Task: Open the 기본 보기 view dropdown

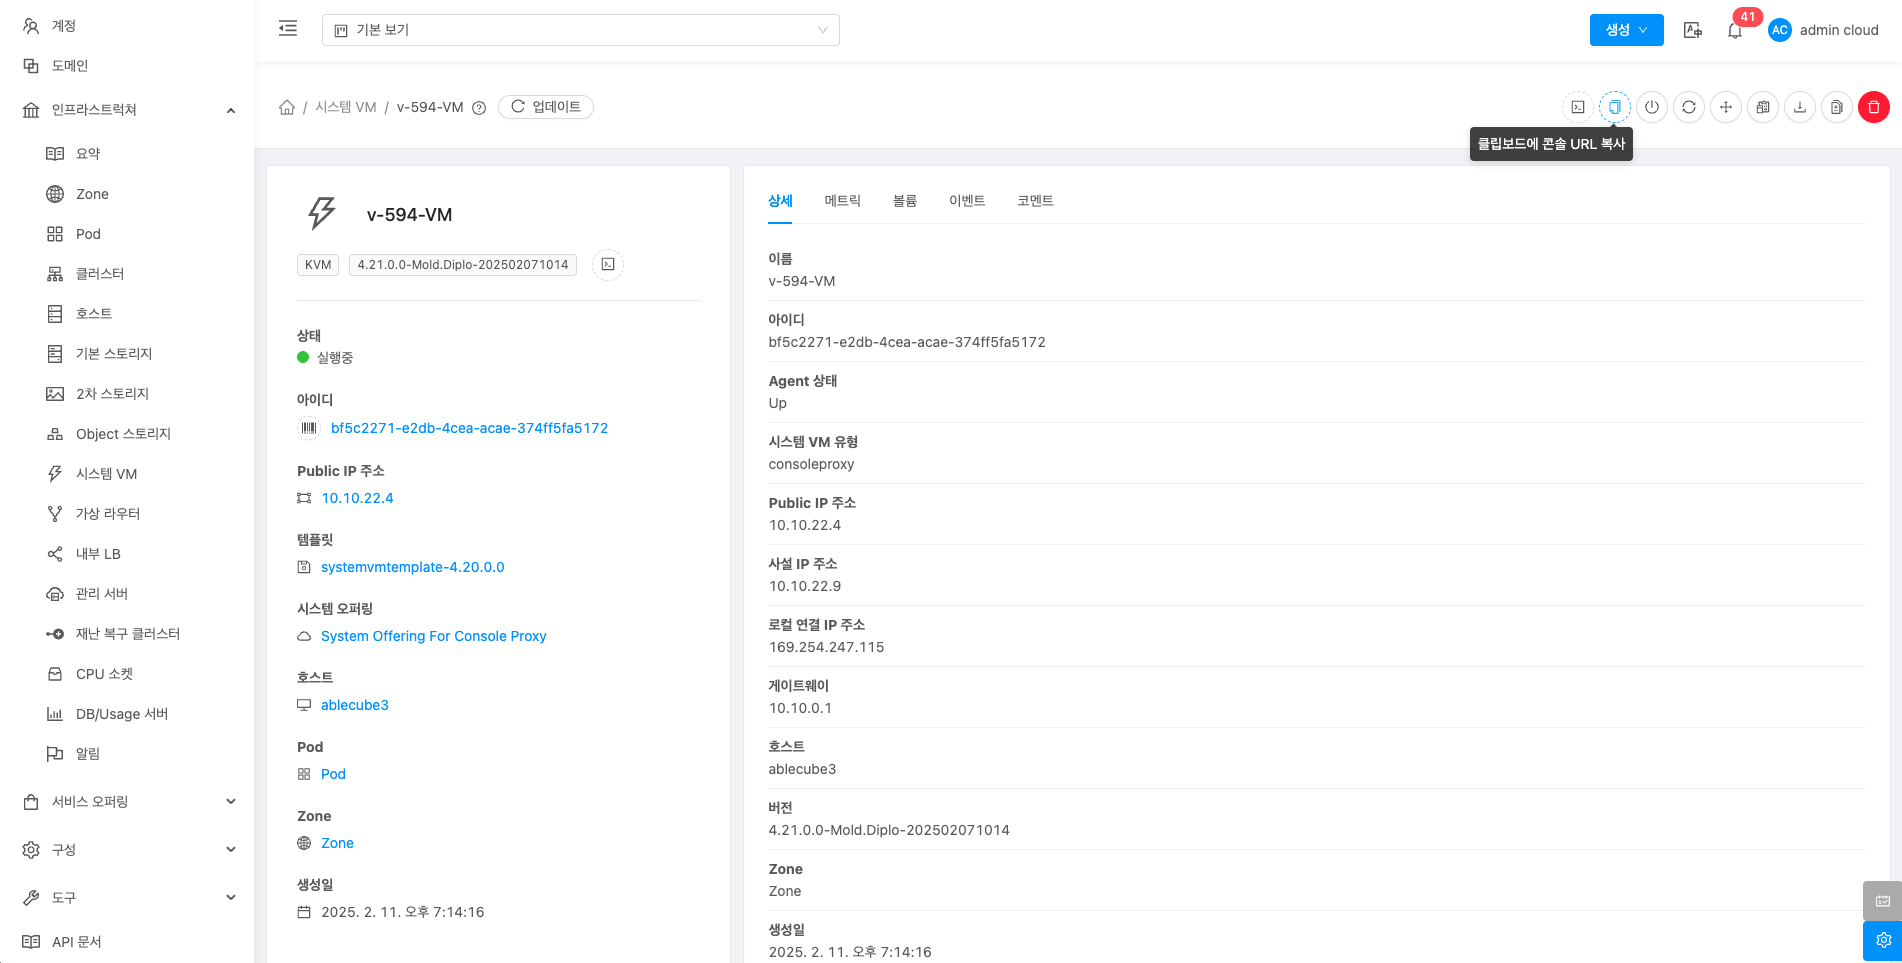Action: (580, 30)
